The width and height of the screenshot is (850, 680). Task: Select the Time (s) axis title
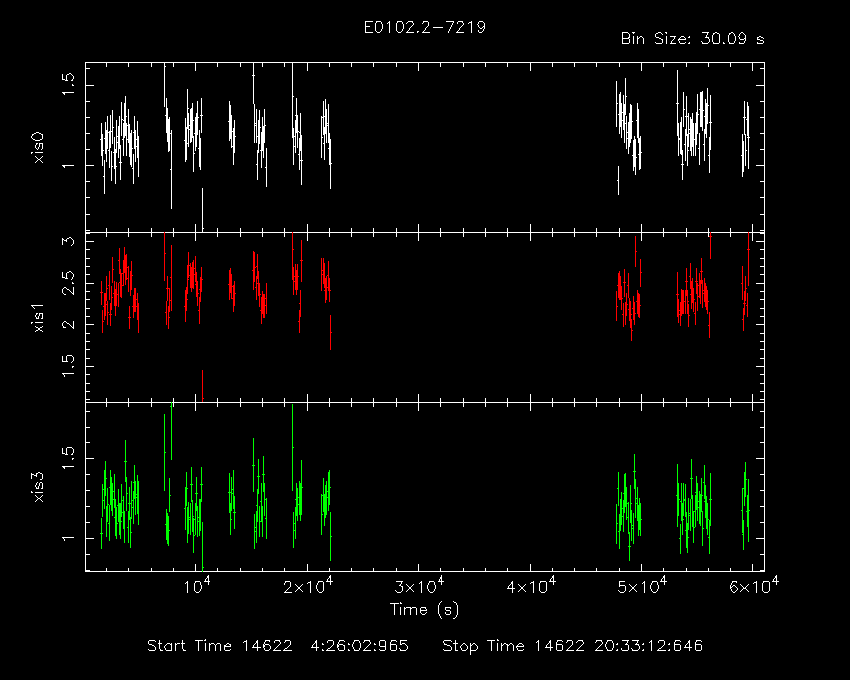click(x=424, y=610)
